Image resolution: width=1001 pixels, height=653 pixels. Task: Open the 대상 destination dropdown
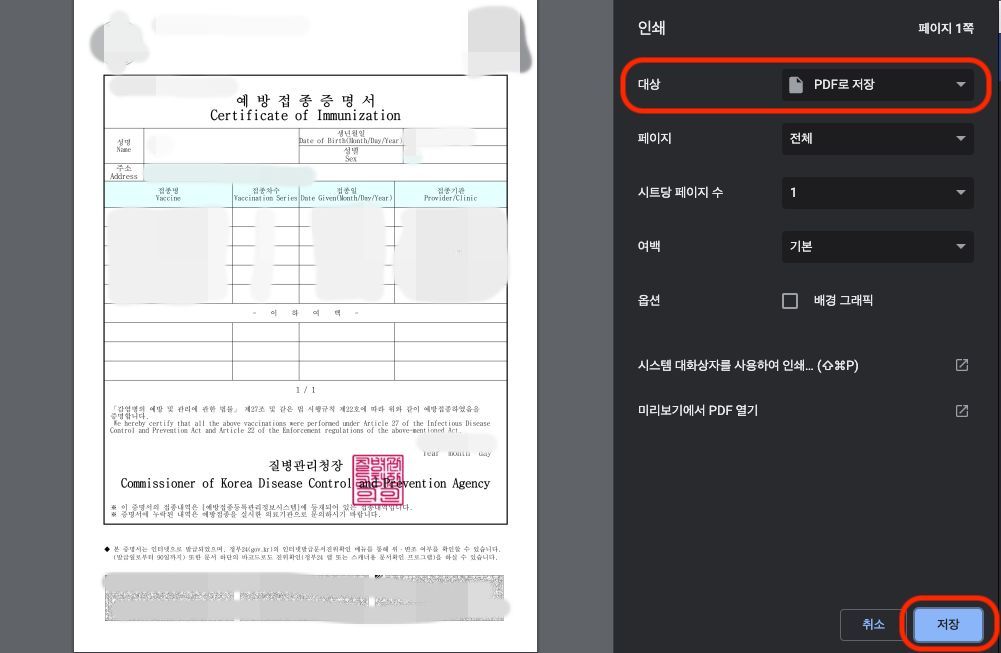878,85
